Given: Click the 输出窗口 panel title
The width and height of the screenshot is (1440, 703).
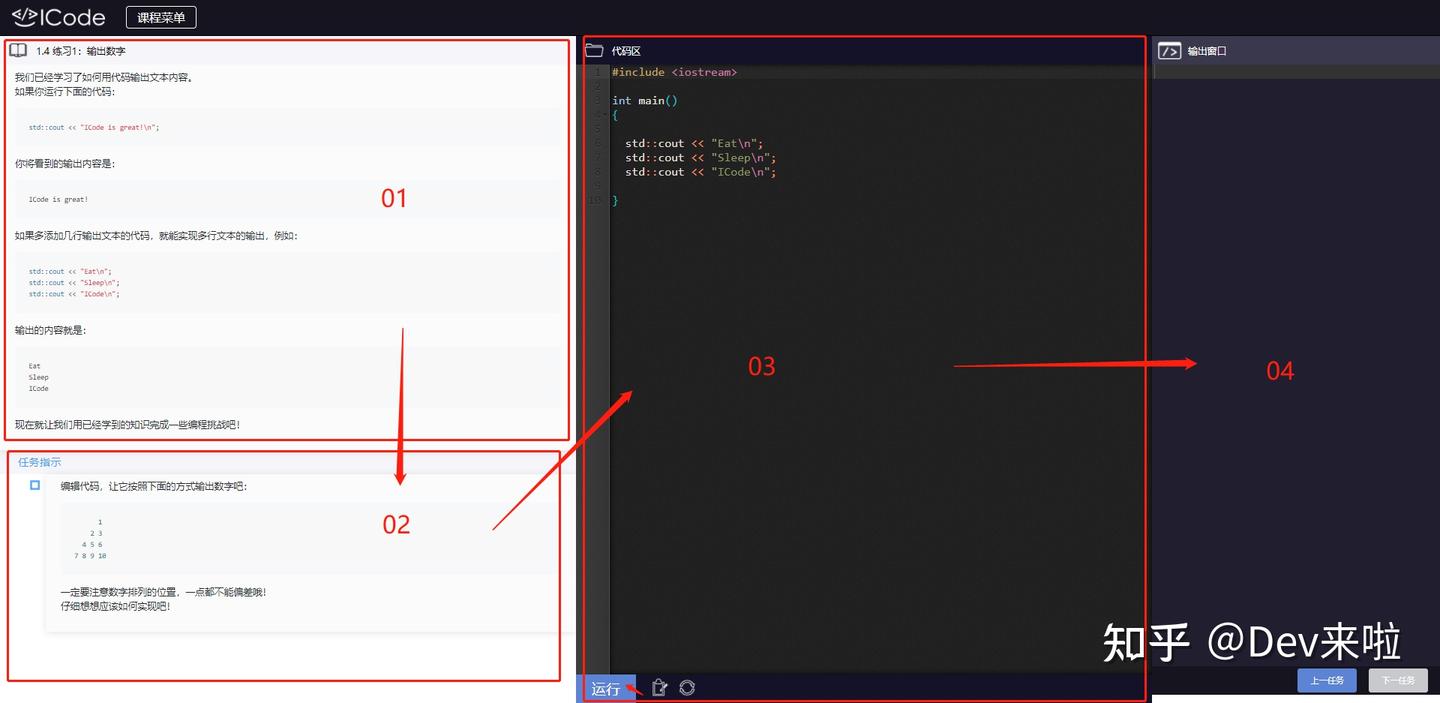Looking at the screenshot, I should point(1207,51).
